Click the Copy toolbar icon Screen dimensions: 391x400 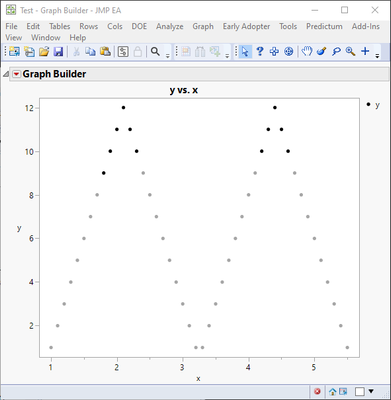pos(90,52)
